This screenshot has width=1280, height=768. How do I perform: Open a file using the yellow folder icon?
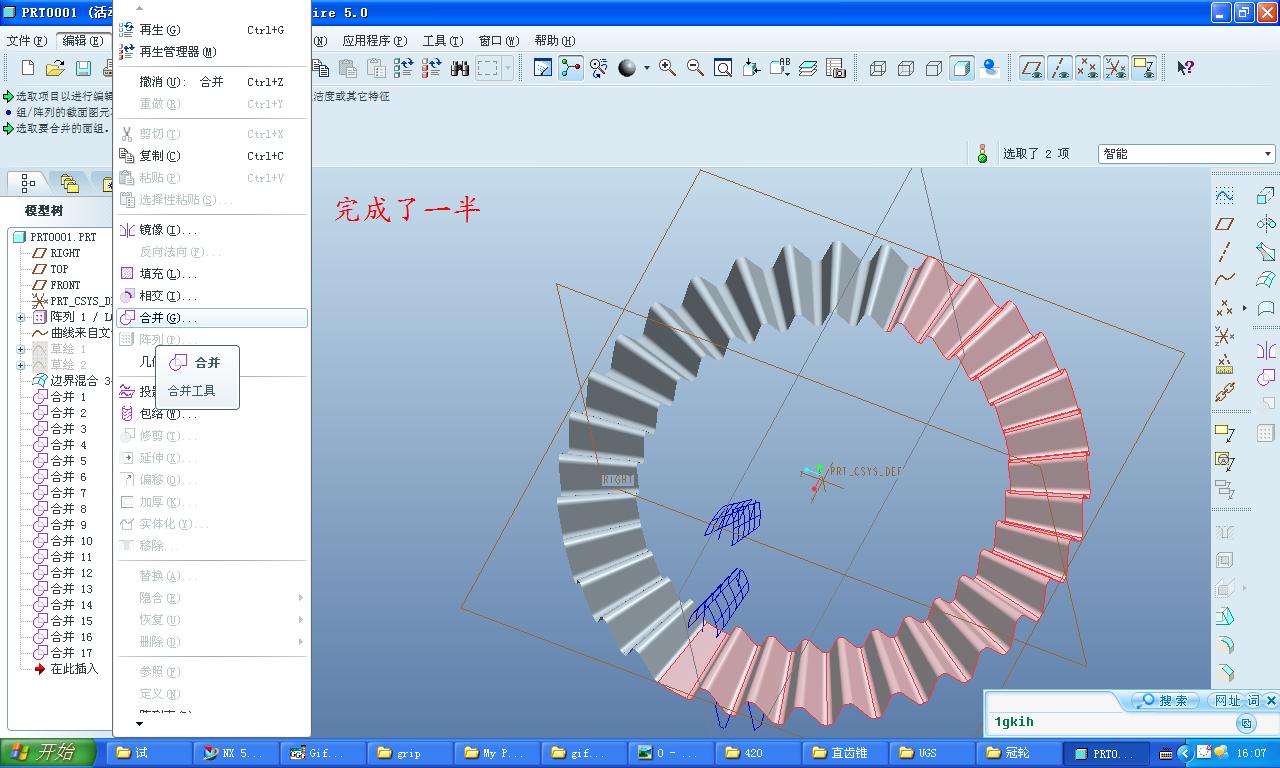point(56,68)
